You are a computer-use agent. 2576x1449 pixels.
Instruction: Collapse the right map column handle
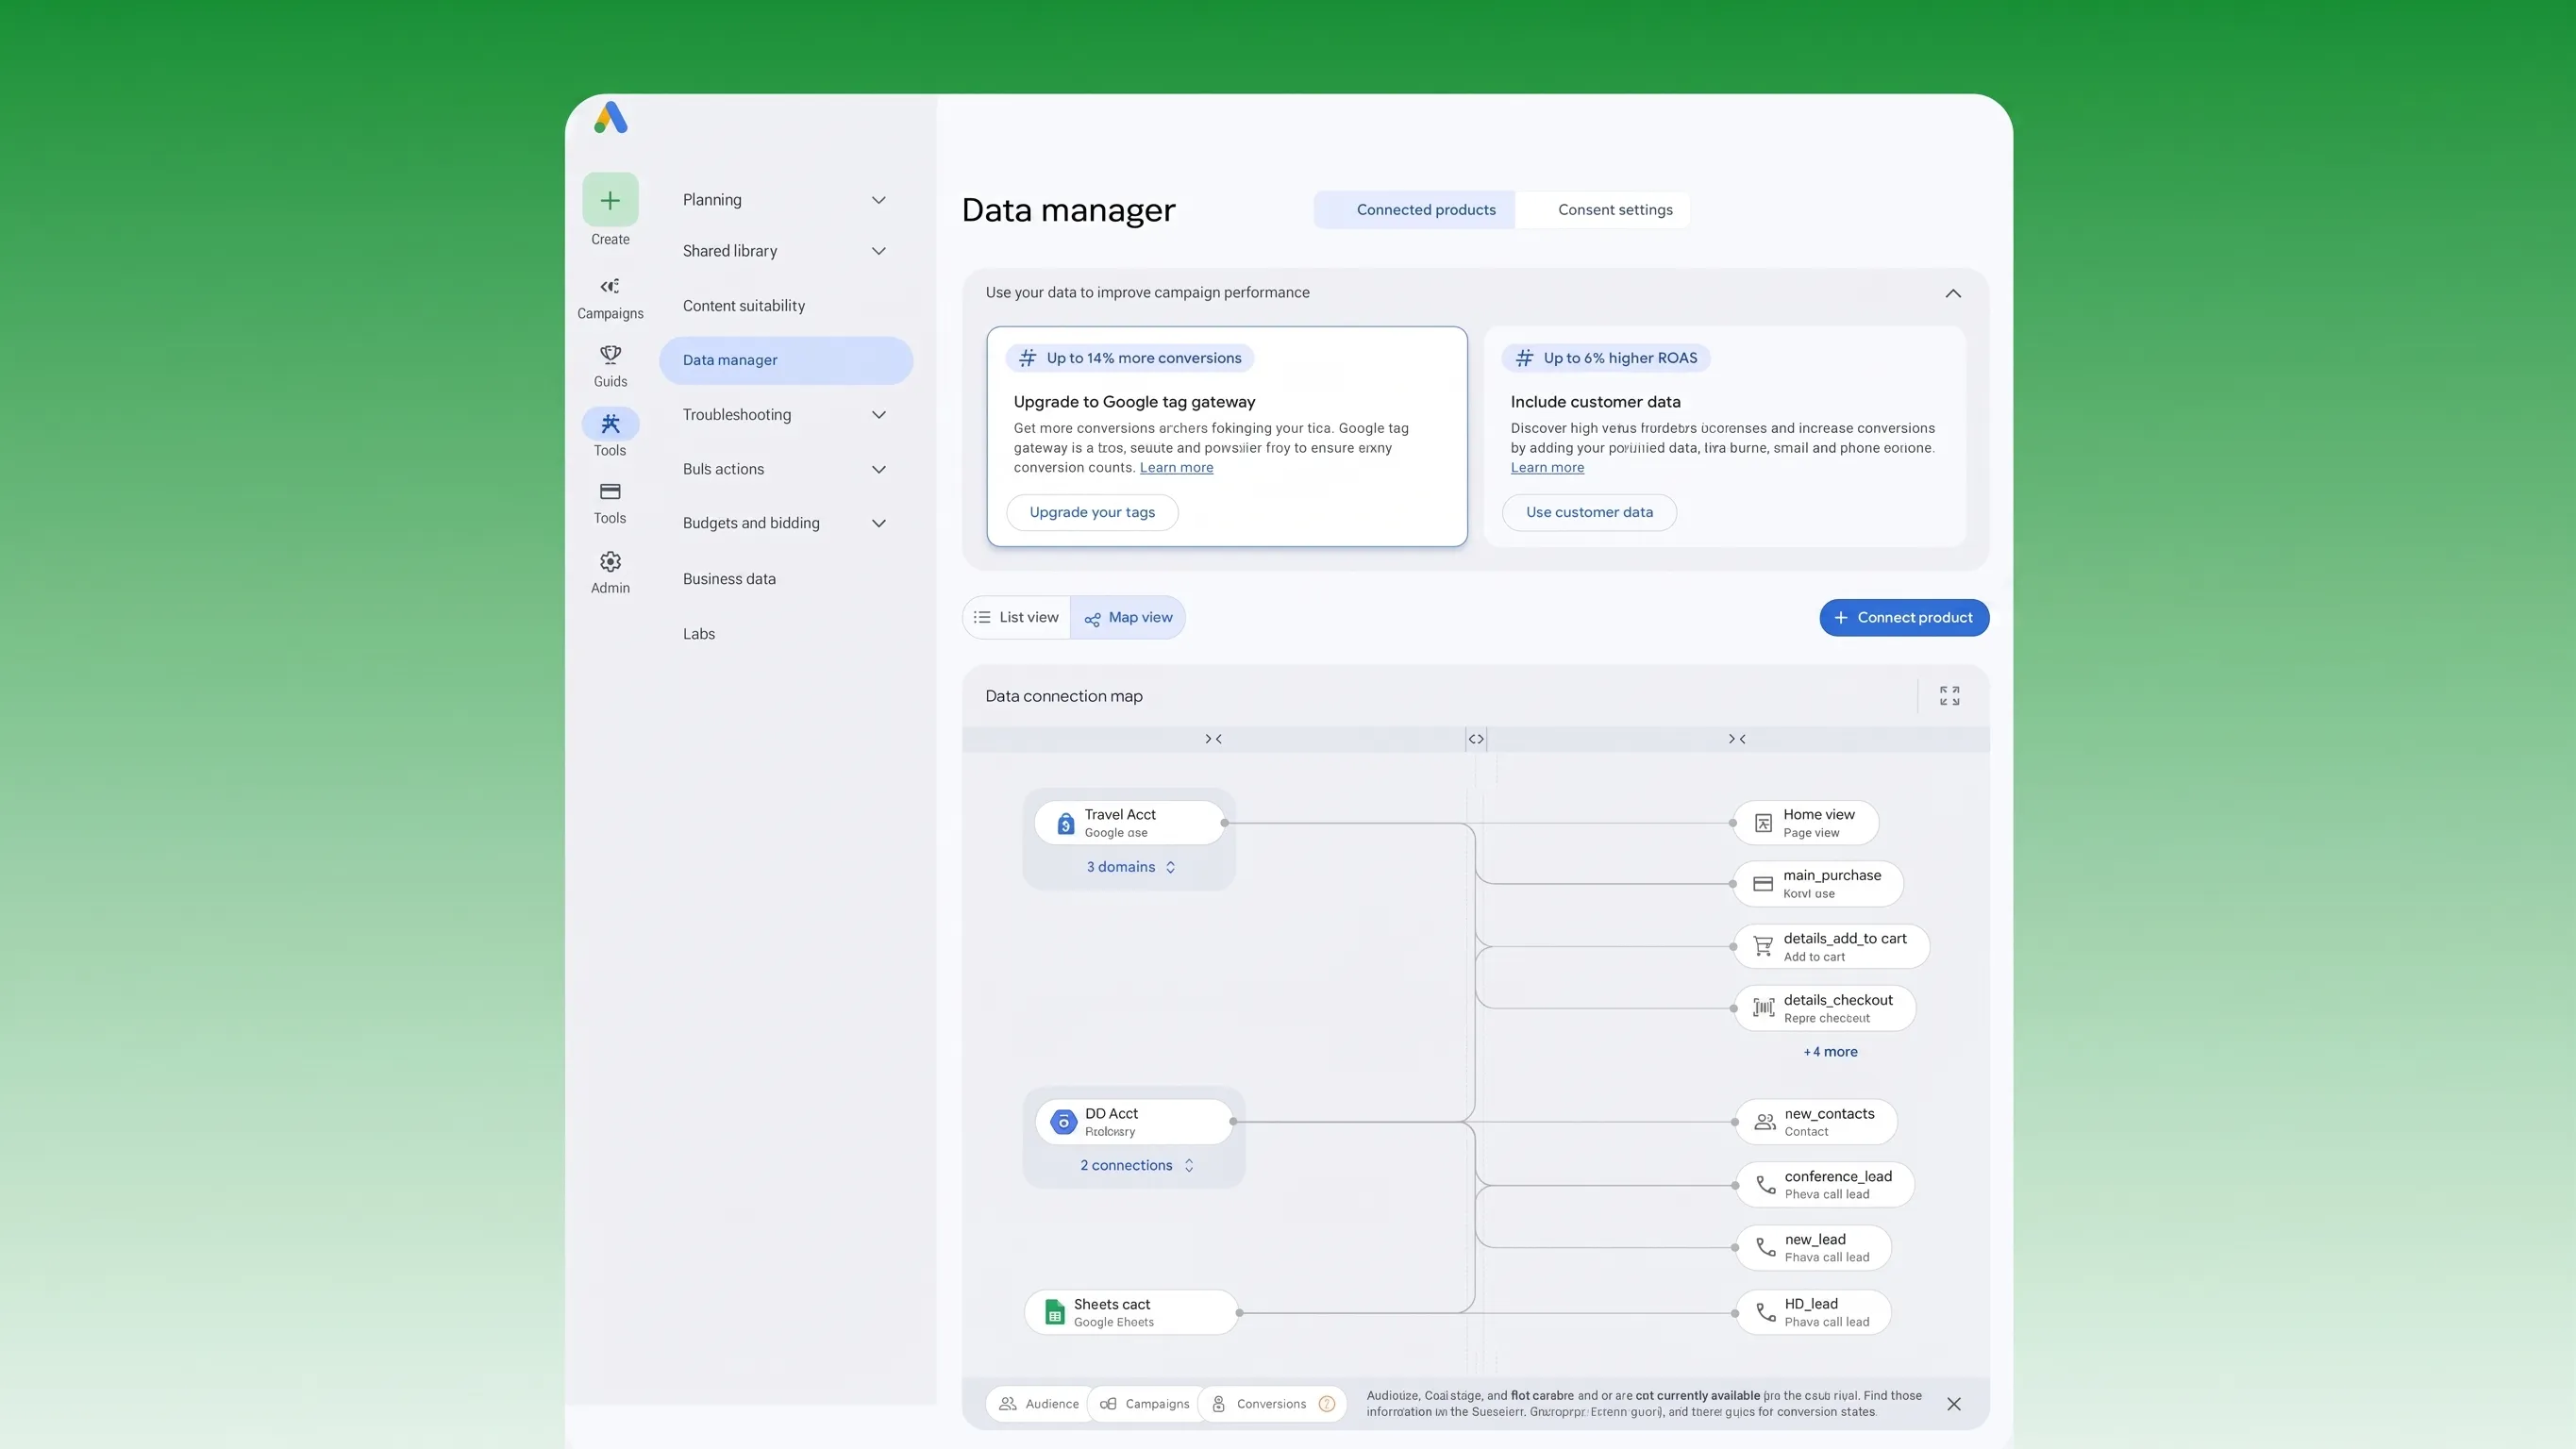point(1737,739)
